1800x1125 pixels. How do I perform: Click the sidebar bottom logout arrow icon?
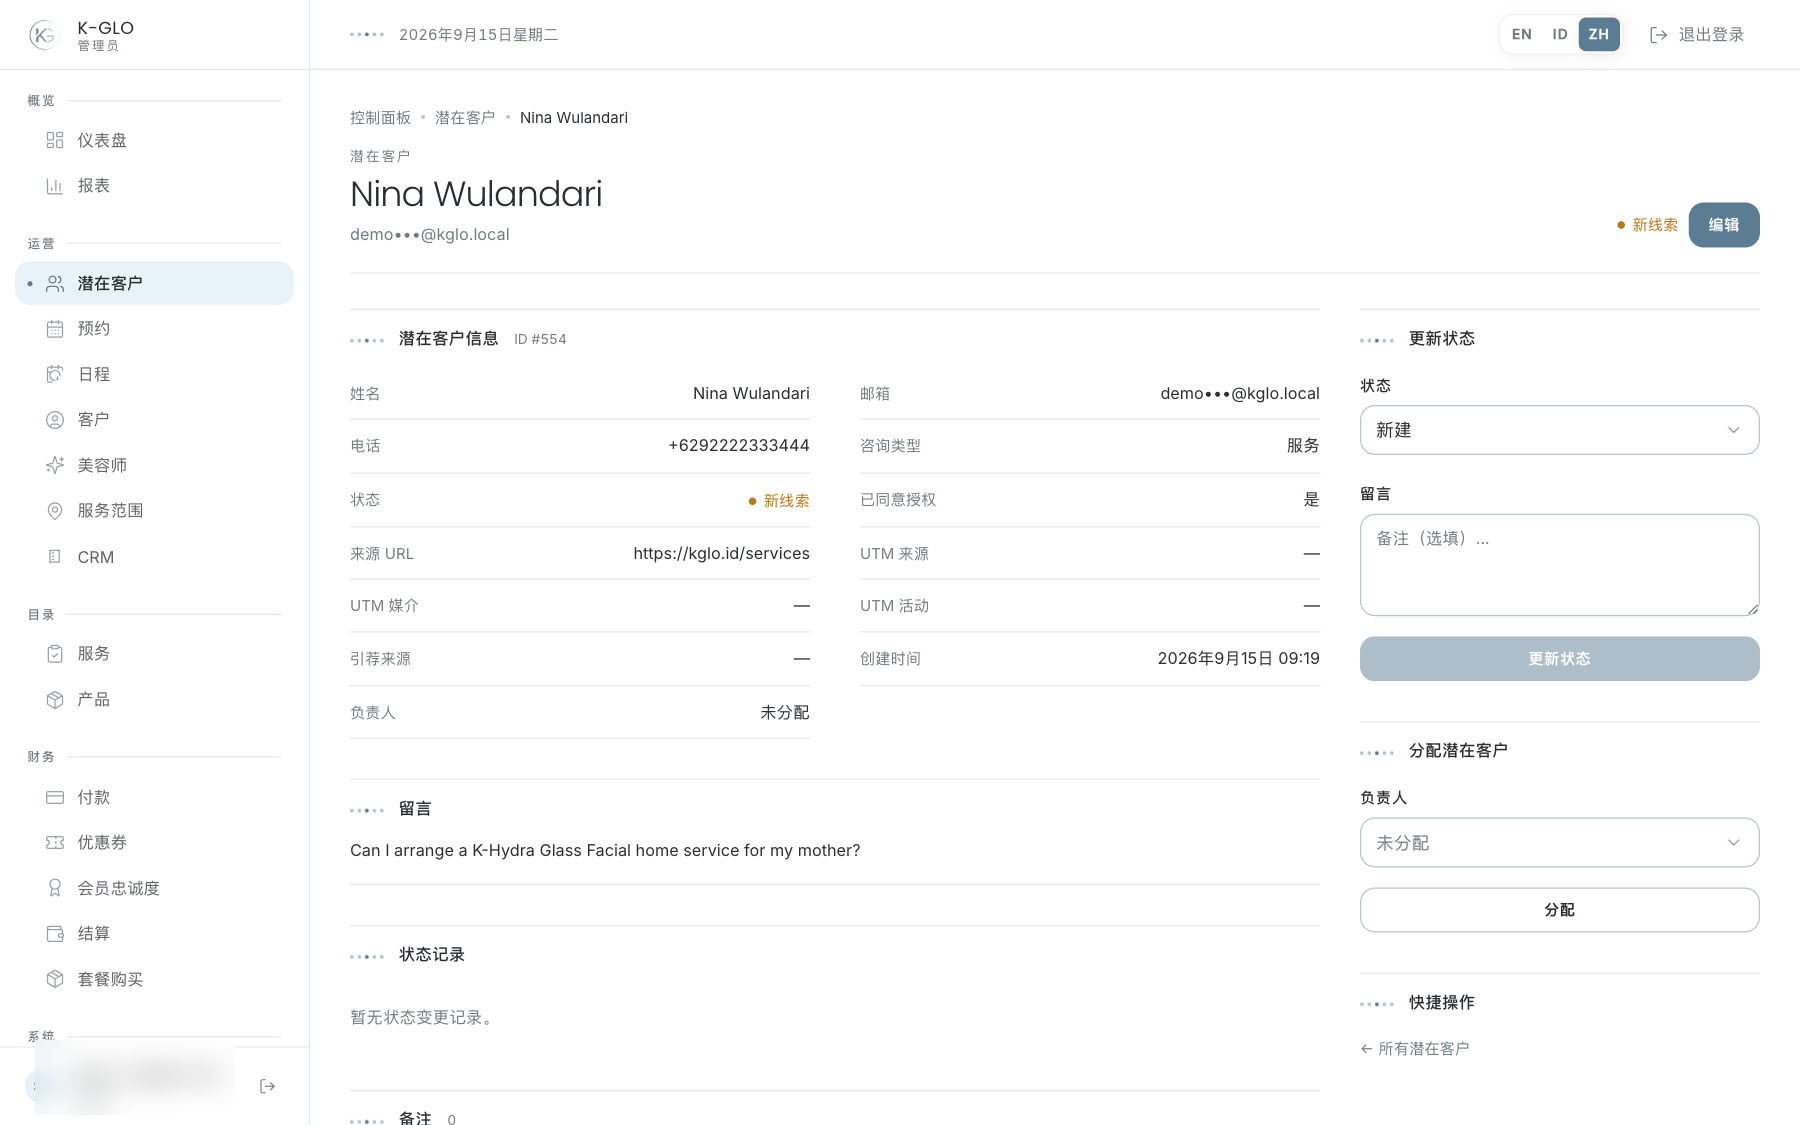(x=267, y=1086)
